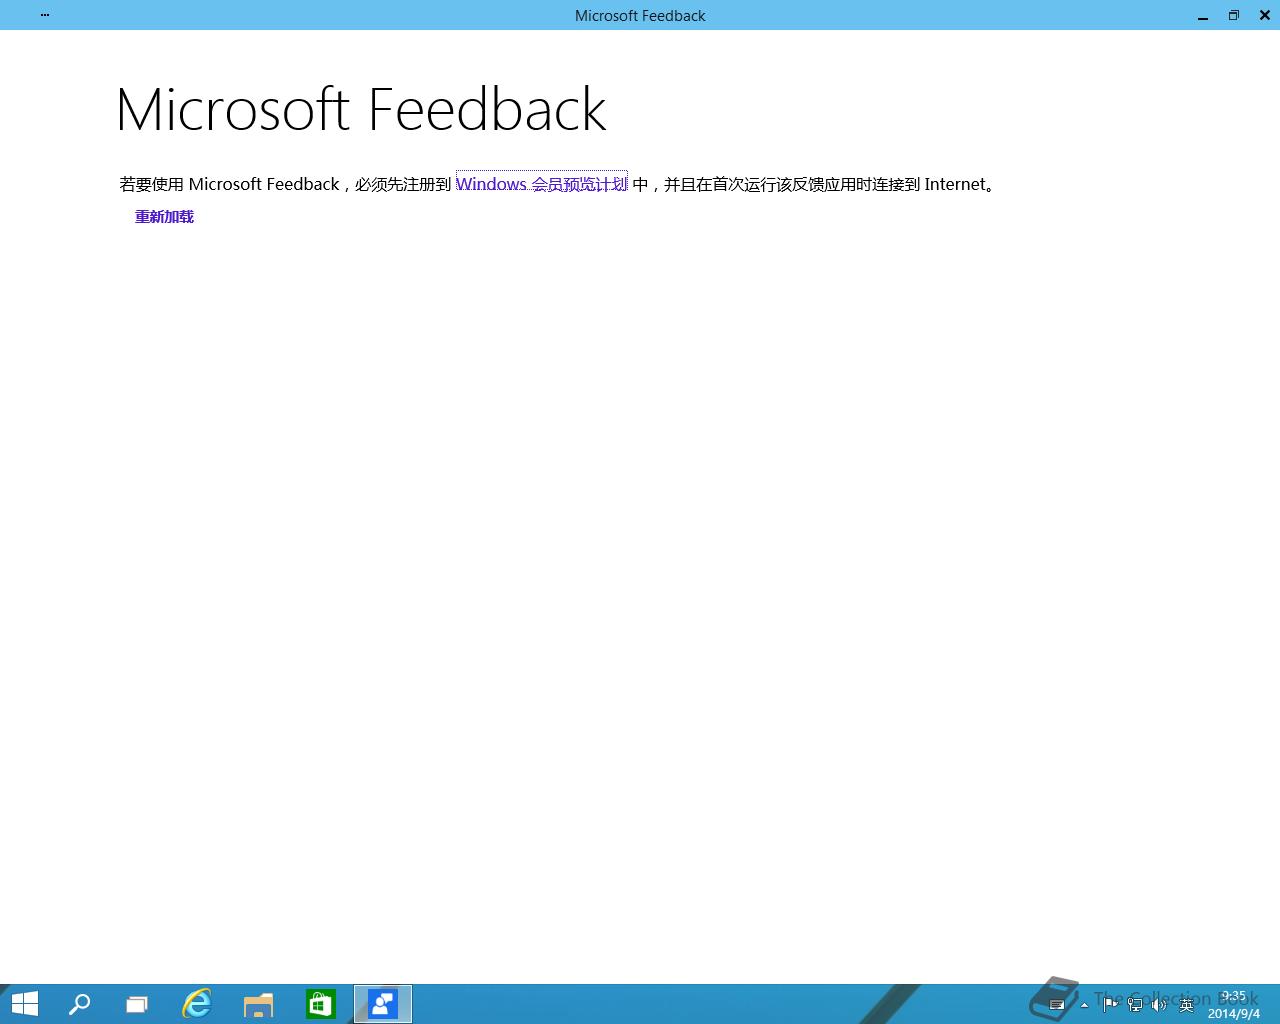Launch Internet Explorer from the taskbar
This screenshot has width=1280, height=1024.
(197, 1004)
